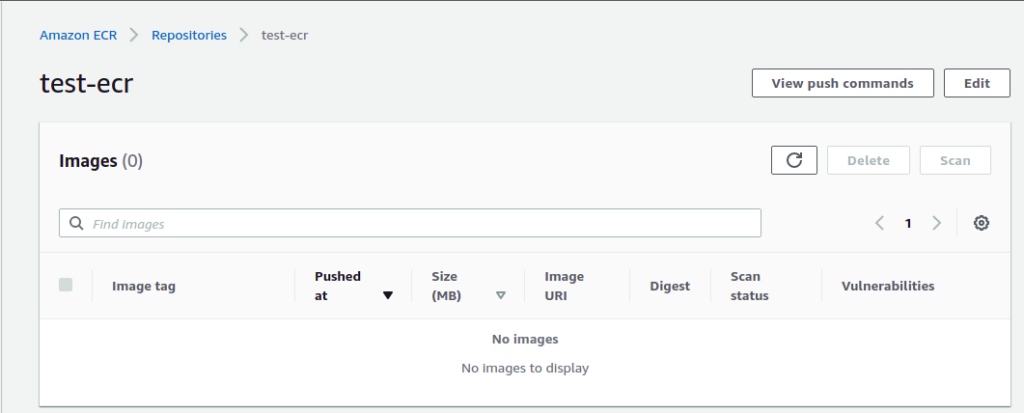
Task: Edit the test-ecr repository
Action: click(x=977, y=83)
